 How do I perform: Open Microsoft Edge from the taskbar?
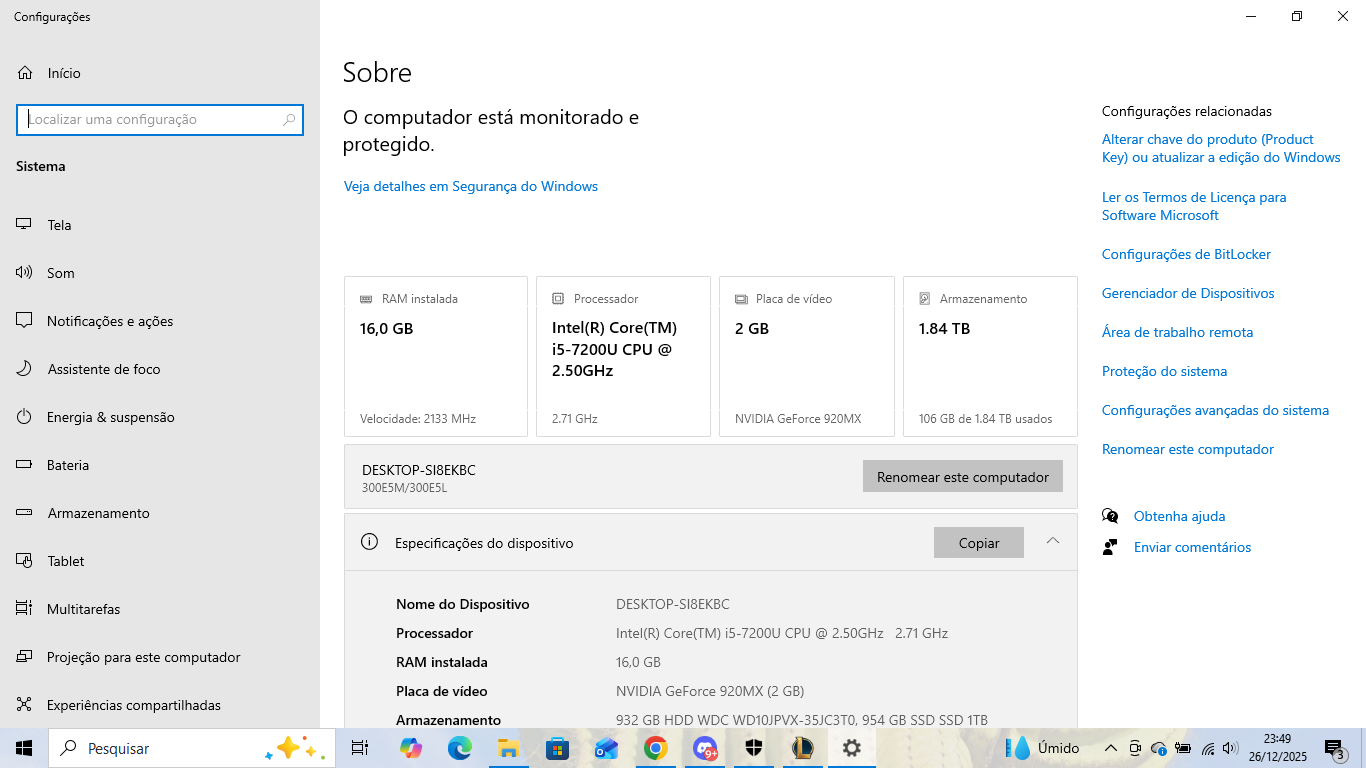(x=459, y=748)
